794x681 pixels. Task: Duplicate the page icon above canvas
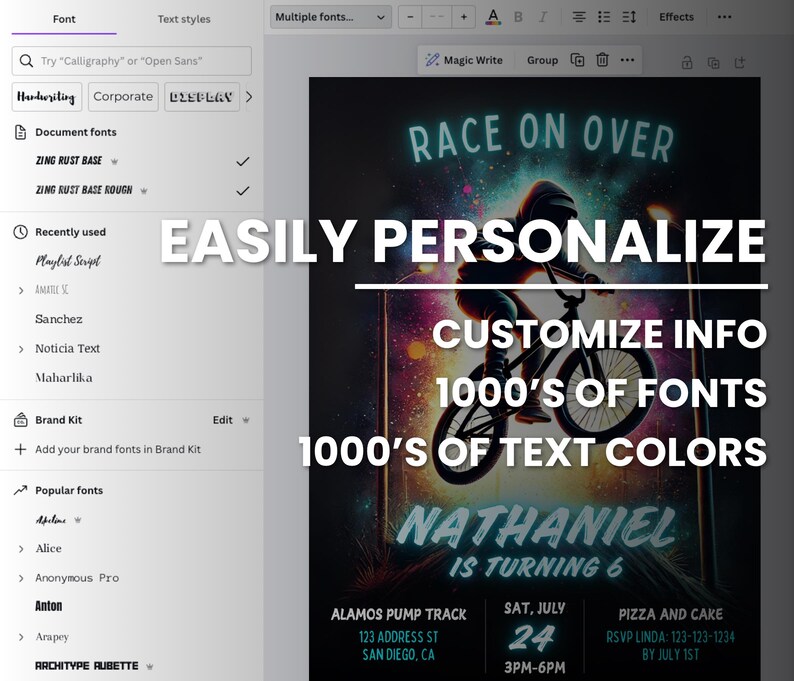tap(713, 63)
